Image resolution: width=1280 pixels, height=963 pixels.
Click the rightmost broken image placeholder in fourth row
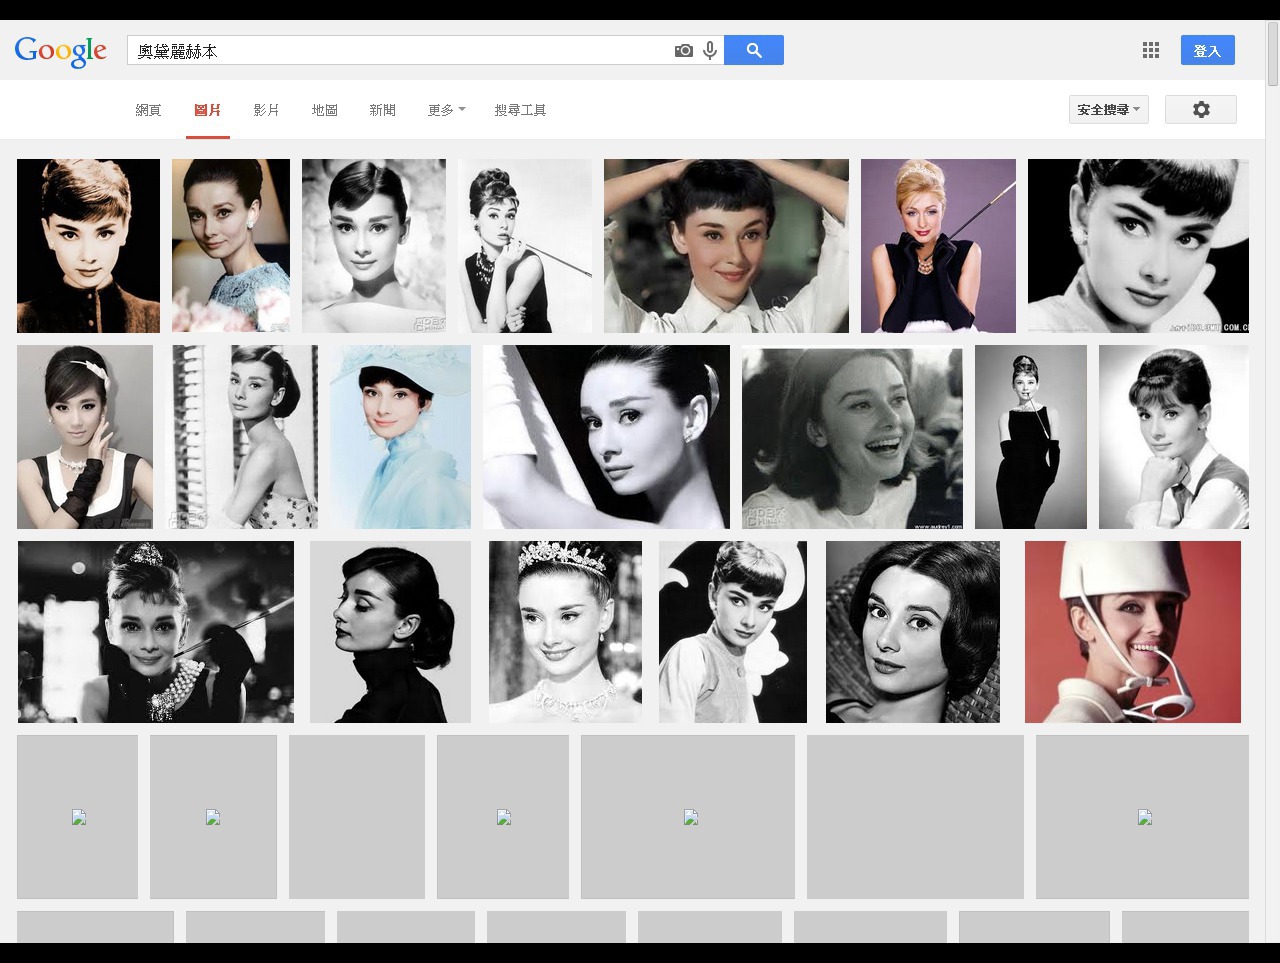(x=1144, y=817)
